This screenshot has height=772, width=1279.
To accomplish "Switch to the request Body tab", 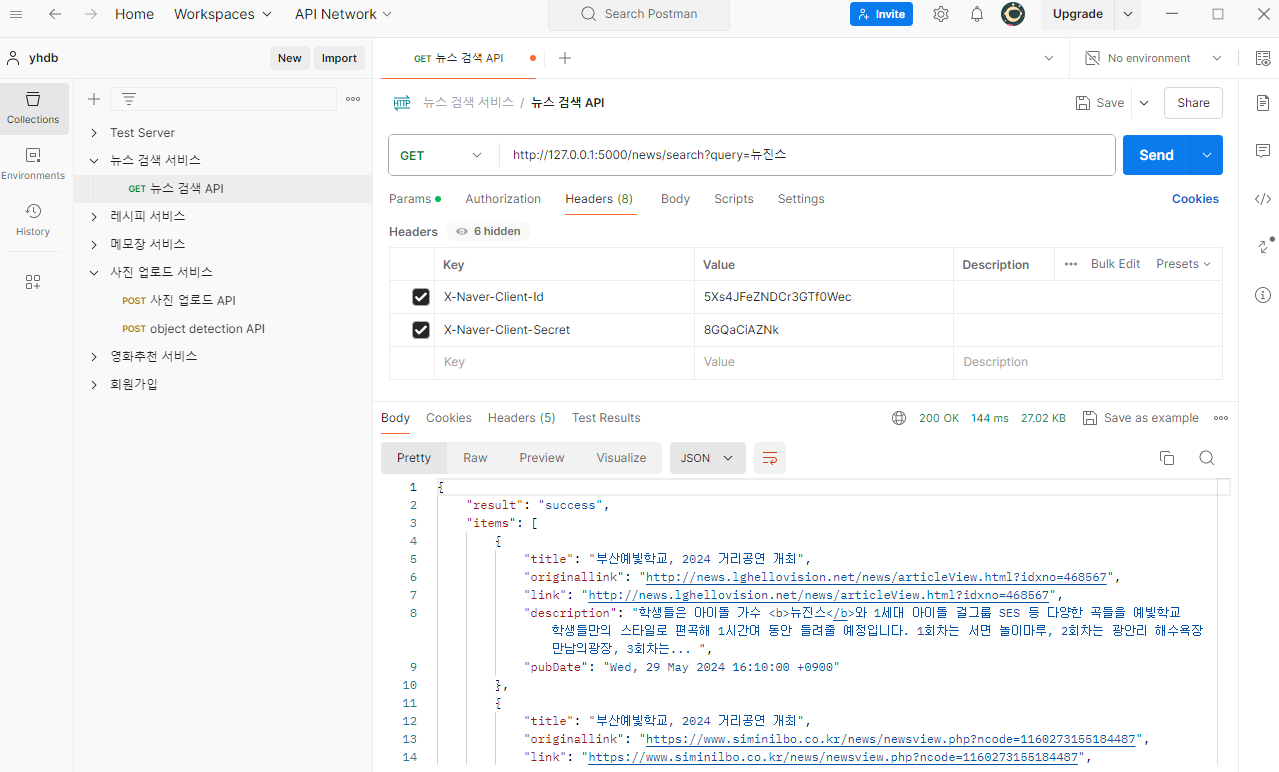I will click(x=676, y=199).
